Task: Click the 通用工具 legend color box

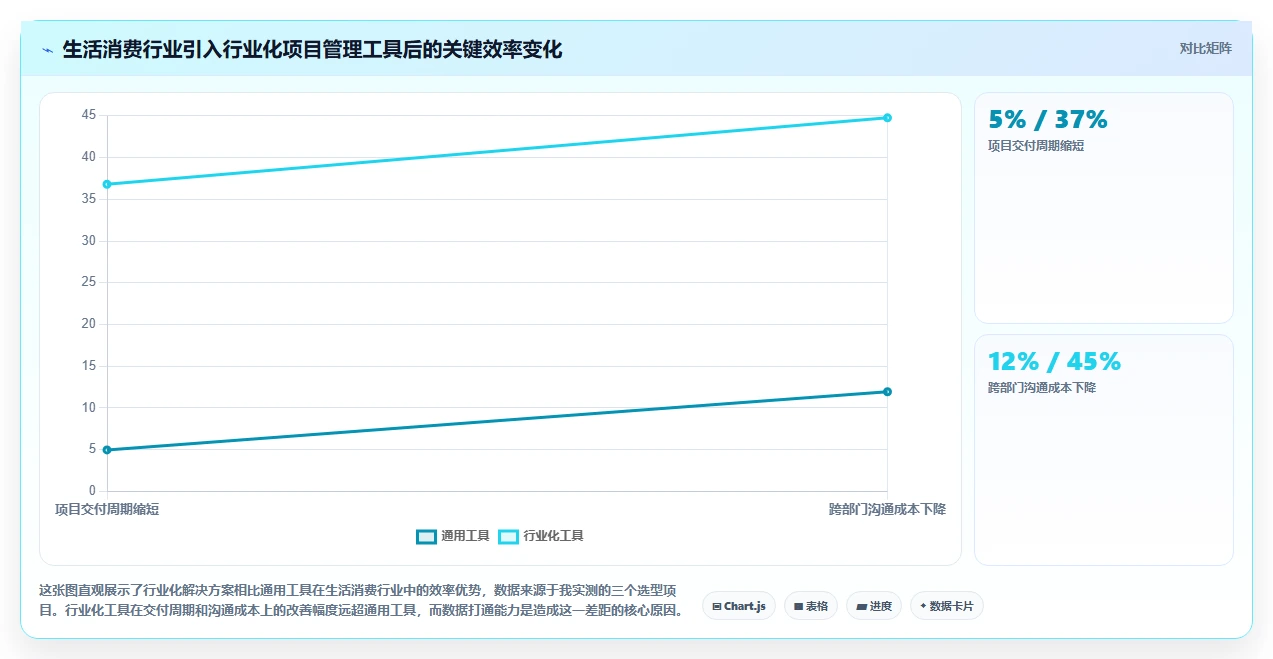Action: (x=427, y=536)
